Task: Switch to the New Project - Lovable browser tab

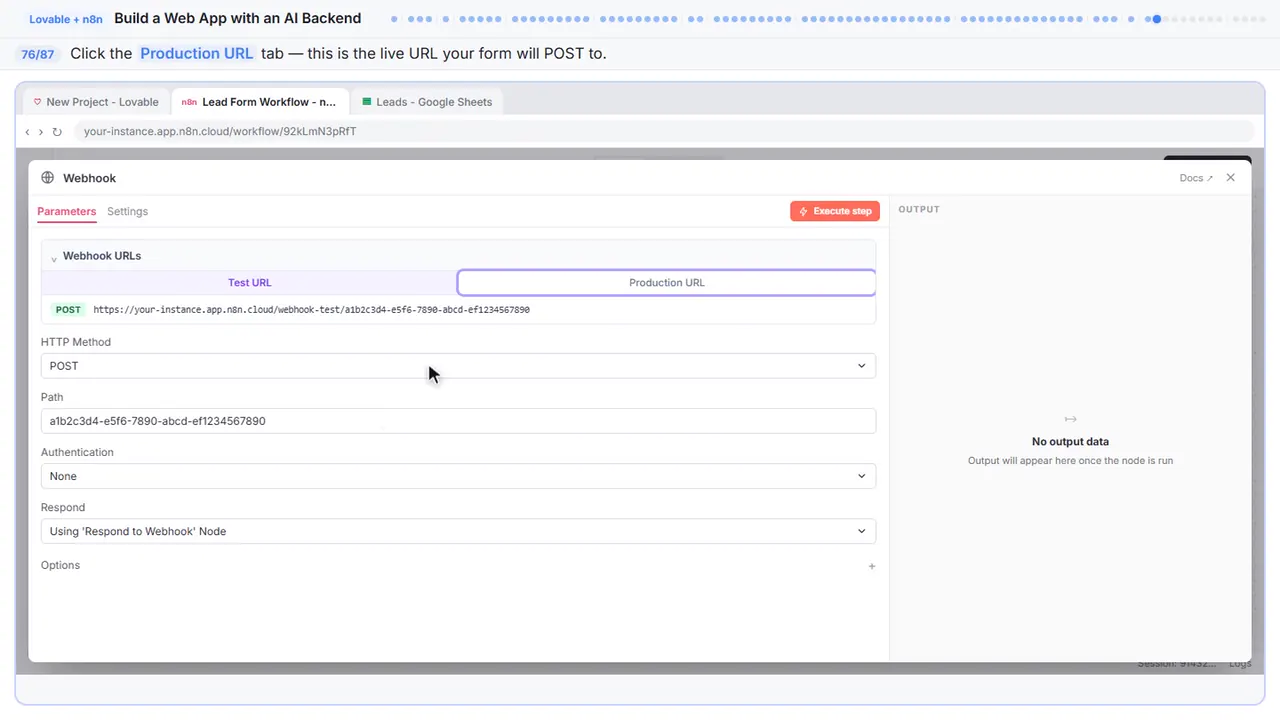Action: pos(96,102)
